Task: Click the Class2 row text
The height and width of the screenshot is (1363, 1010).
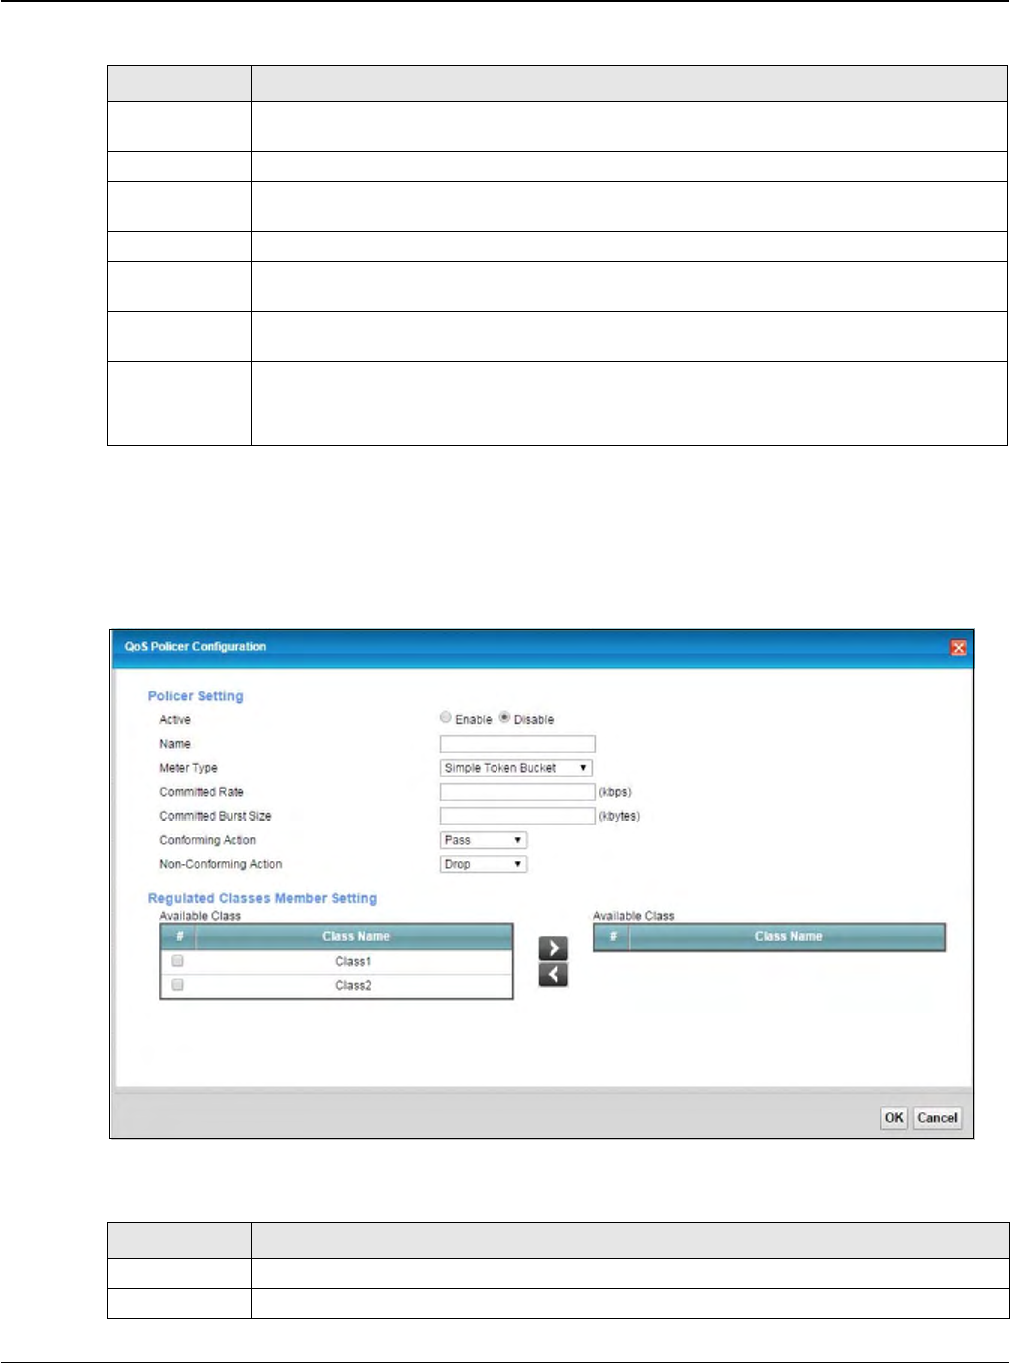Action: 353,986
